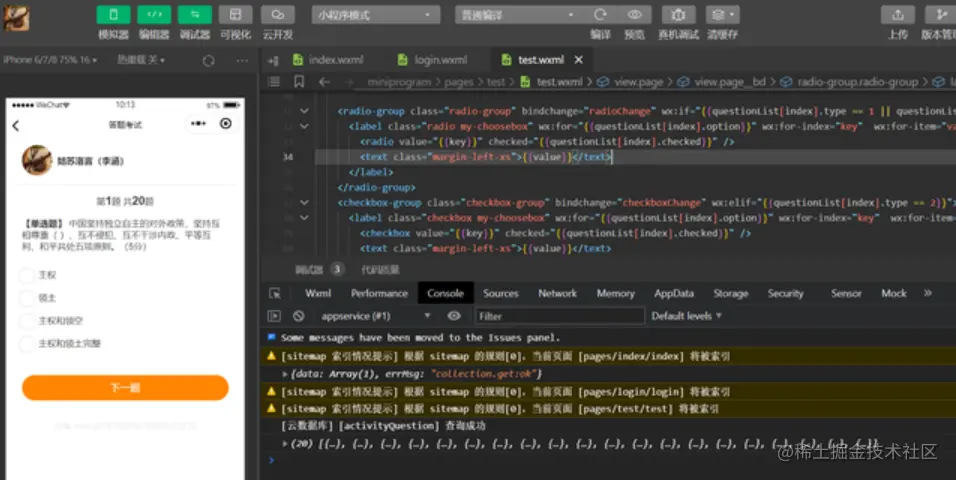Collapse the checkbox-group code fold chevron
Screen dimensions: 956x480
click(x=304, y=202)
